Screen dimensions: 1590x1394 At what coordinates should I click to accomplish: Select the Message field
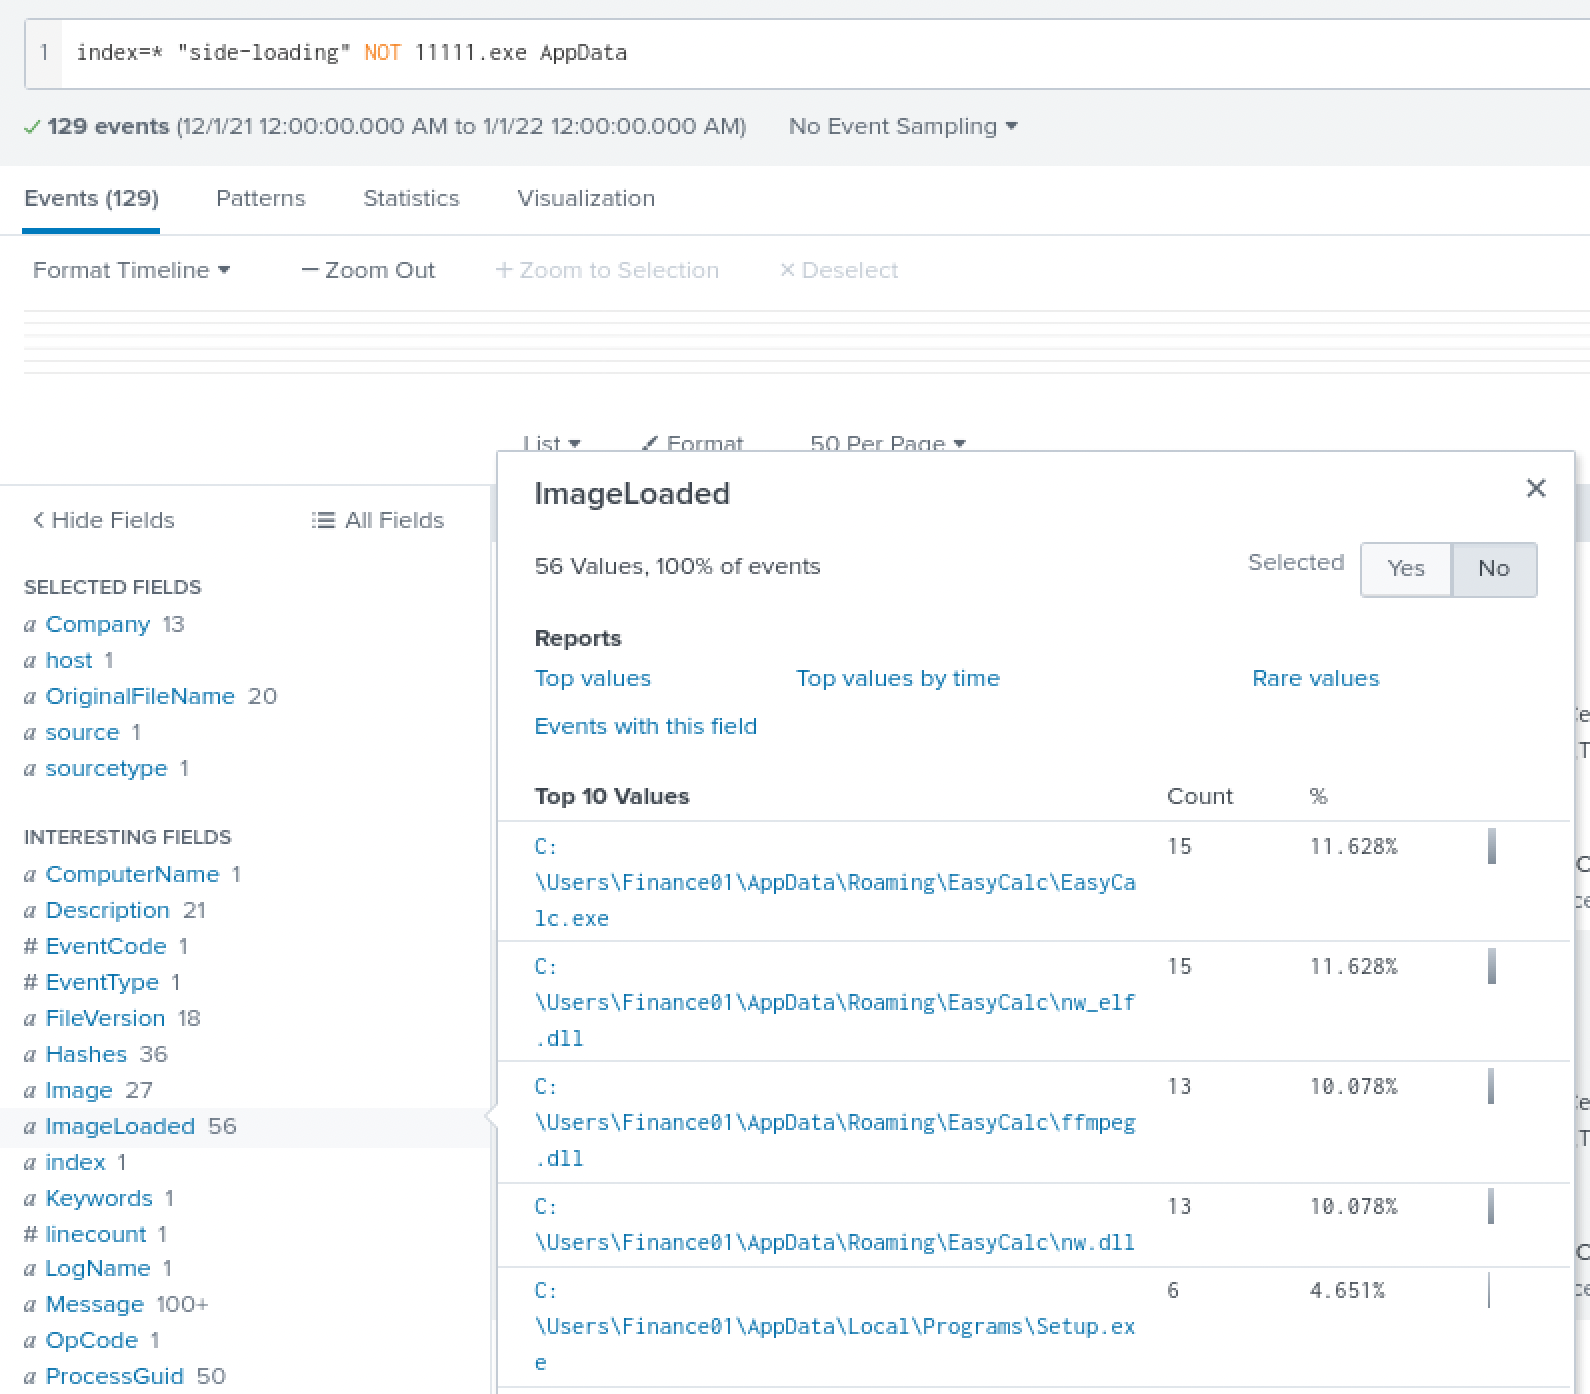pyautogui.click(x=94, y=1304)
